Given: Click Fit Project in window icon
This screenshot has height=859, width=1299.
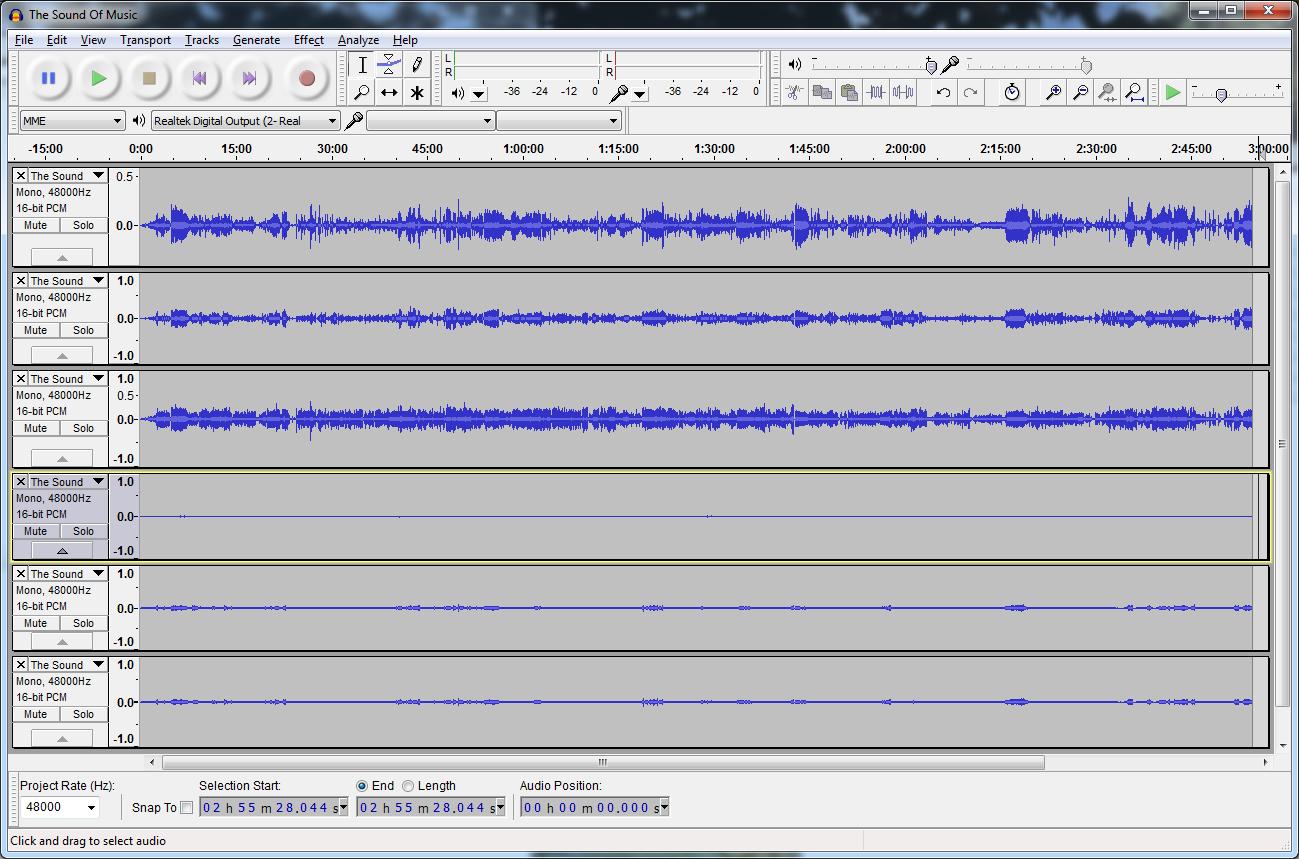Looking at the screenshot, I should 1134,92.
